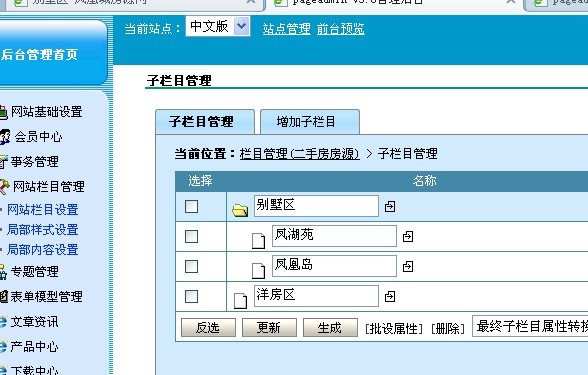Open 下载中心 in the sidebar

click(x=34, y=370)
